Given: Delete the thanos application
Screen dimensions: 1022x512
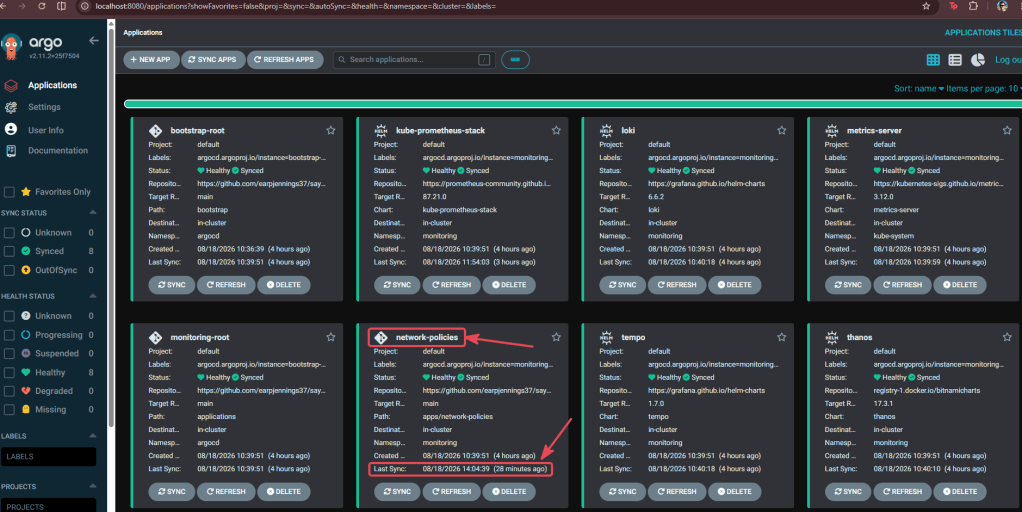Looking at the screenshot, I should pos(959,492).
